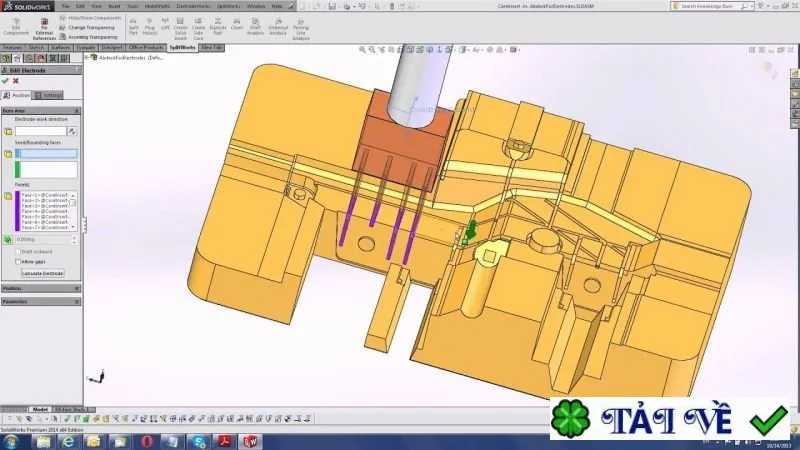Select Face<1>@CoreInsert in Face(s) list
The height and width of the screenshot is (450, 800).
pos(45,195)
